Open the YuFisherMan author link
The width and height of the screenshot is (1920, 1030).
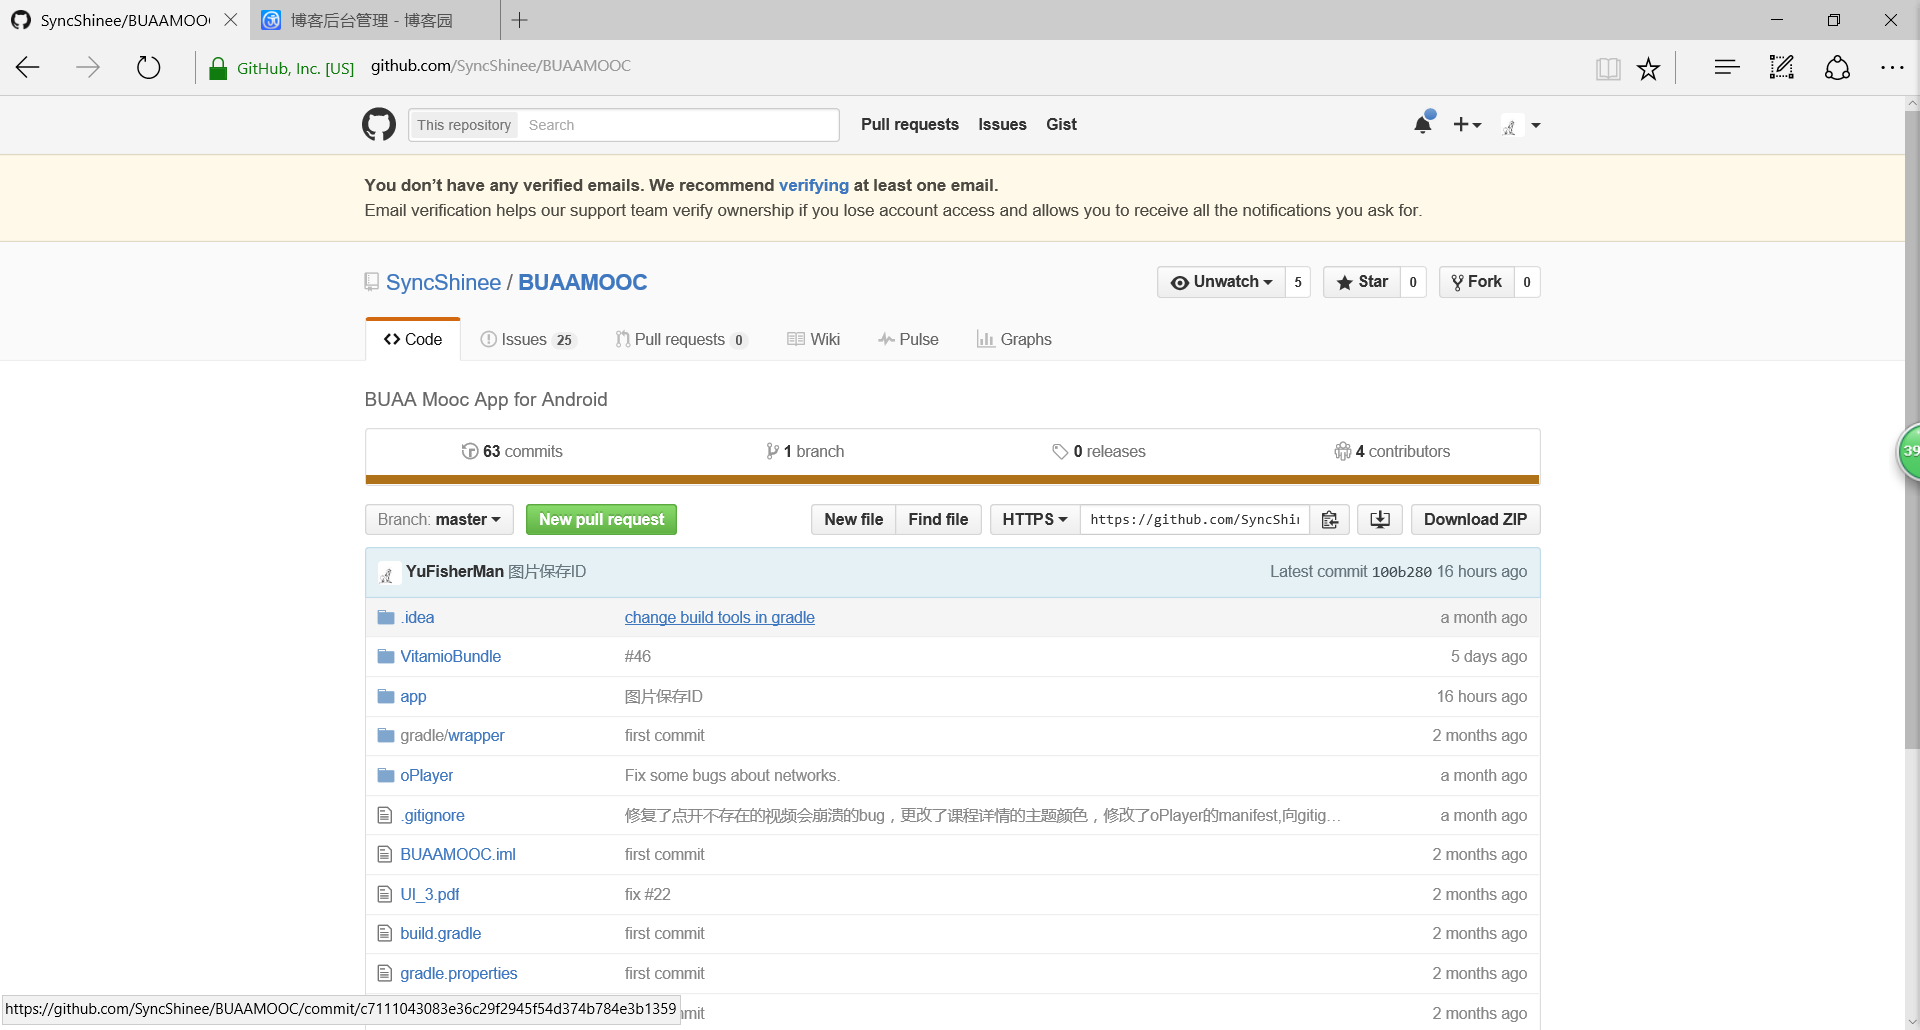tap(455, 572)
